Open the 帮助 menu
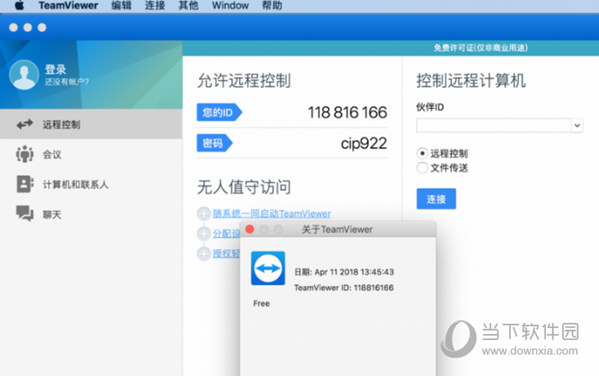The height and width of the screenshot is (376, 599). coord(272,5)
